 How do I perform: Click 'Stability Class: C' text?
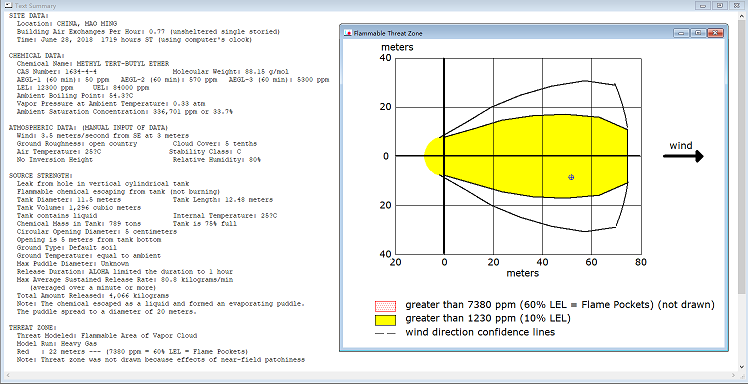point(205,152)
